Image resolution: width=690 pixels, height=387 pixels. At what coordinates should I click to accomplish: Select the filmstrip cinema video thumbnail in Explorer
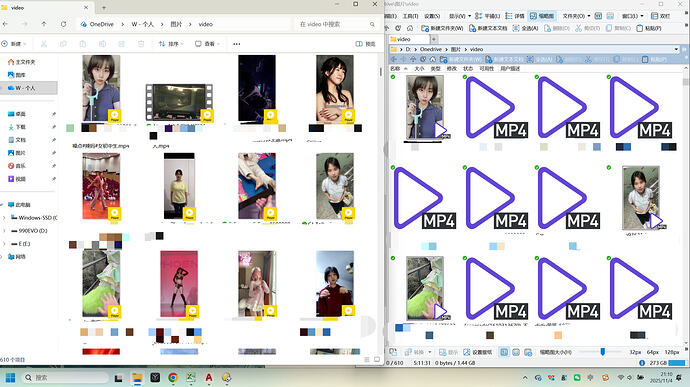click(x=179, y=103)
